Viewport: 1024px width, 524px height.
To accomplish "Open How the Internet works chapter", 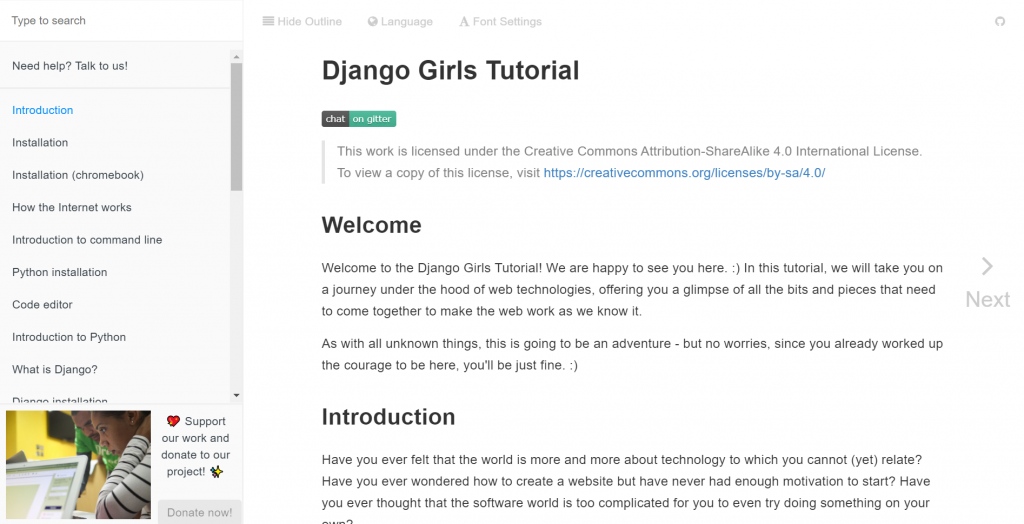I will (x=72, y=207).
